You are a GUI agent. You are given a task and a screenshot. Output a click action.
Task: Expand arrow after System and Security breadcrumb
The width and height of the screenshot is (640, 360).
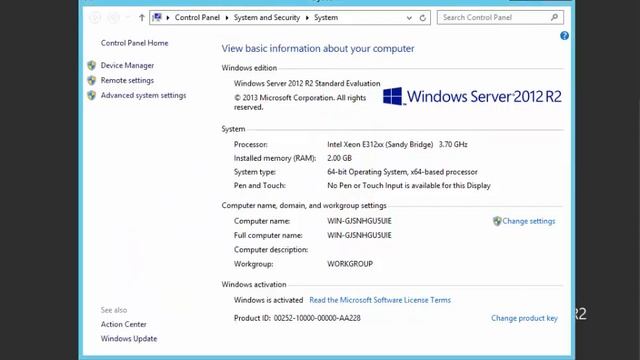(307, 18)
